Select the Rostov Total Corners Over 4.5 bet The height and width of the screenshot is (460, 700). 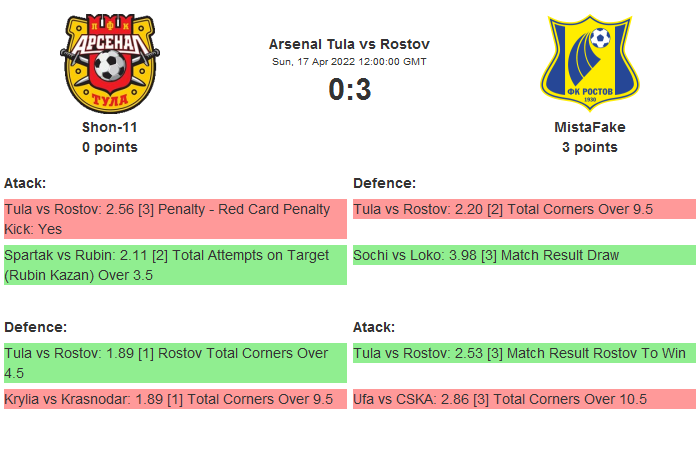tap(175, 363)
